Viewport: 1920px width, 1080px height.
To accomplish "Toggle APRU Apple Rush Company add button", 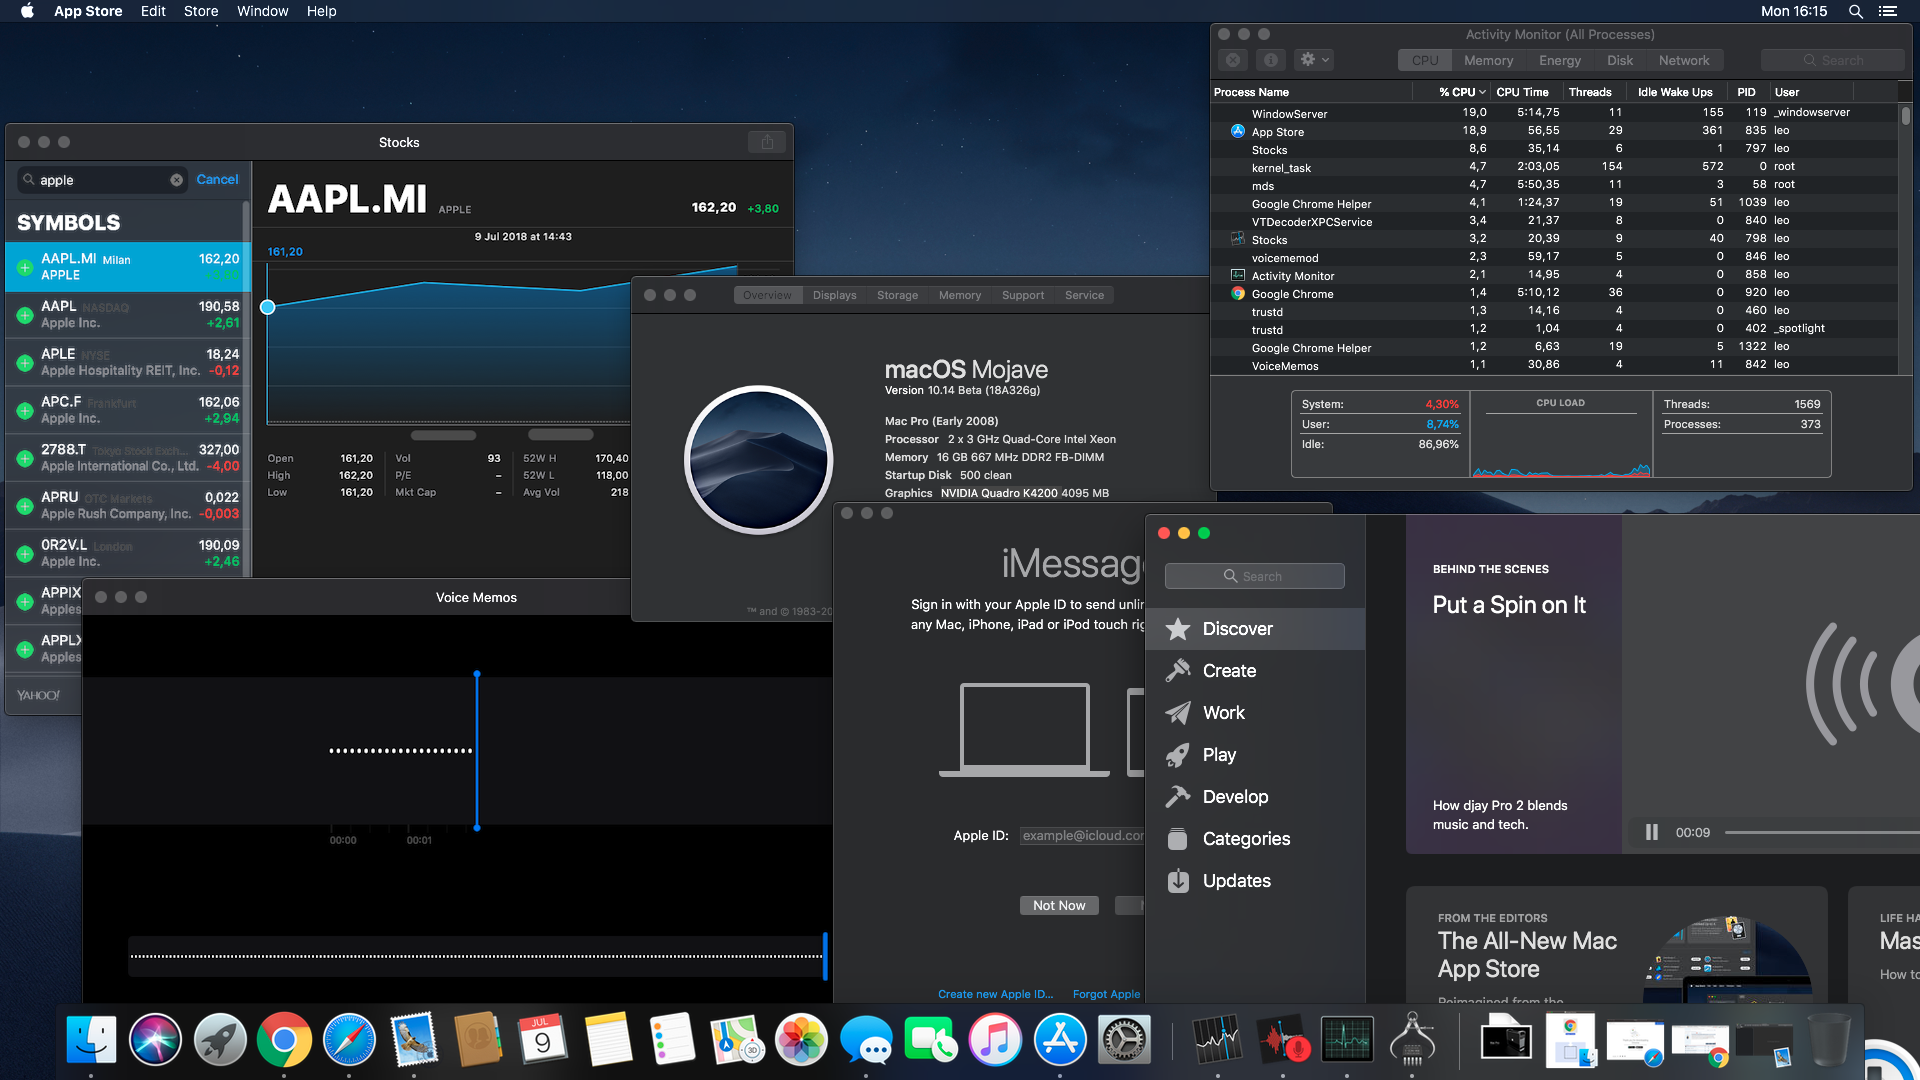I will 25,506.
